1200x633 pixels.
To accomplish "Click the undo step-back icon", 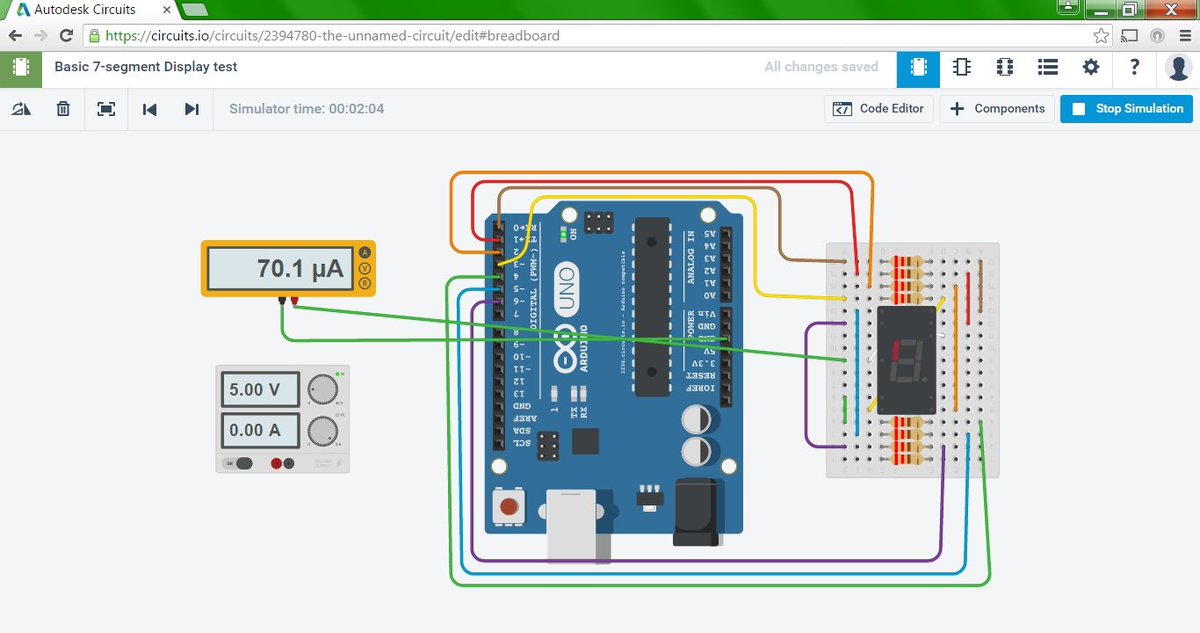I will [x=150, y=109].
